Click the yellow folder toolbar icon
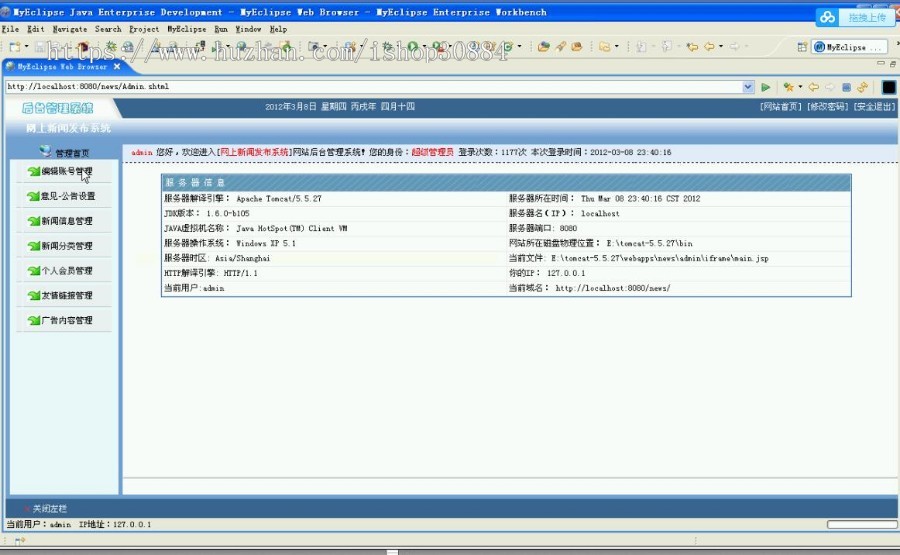The image size is (900, 555). click(604, 46)
